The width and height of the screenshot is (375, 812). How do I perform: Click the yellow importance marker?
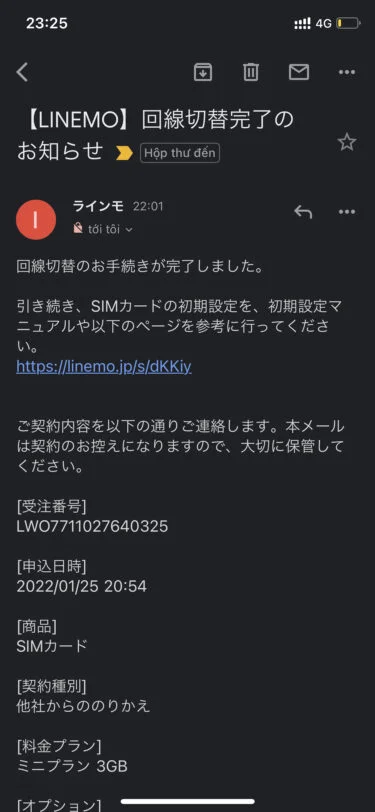(124, 153)
